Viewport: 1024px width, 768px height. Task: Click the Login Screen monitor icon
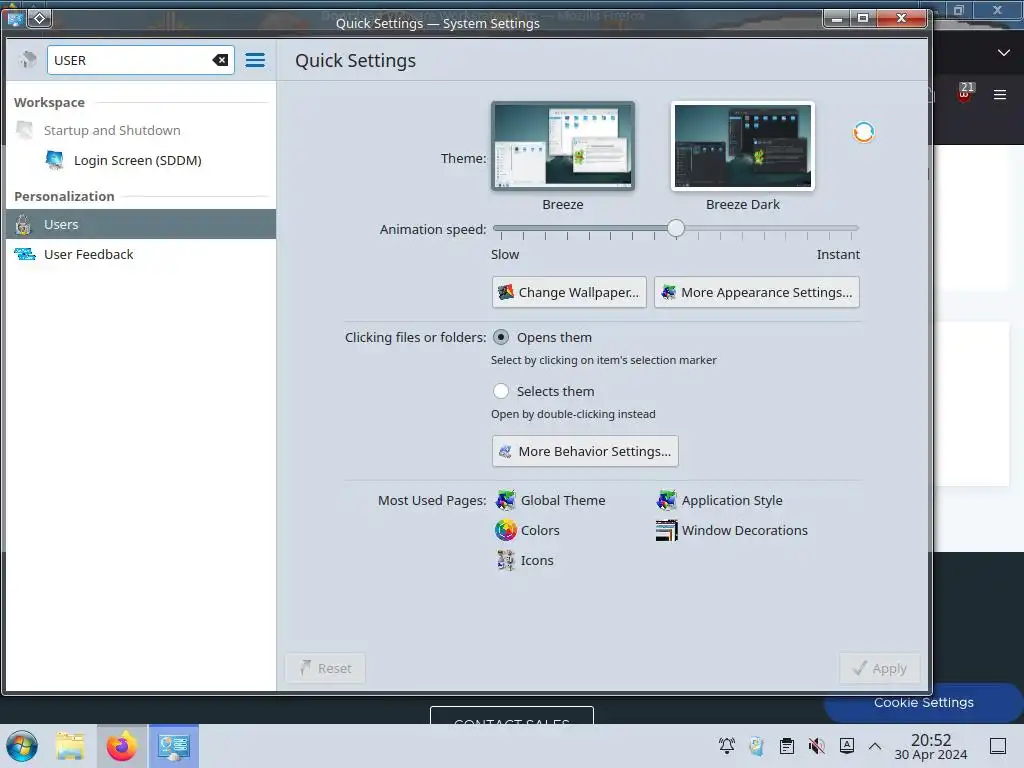pyautogui.click(x=54, y=160)
